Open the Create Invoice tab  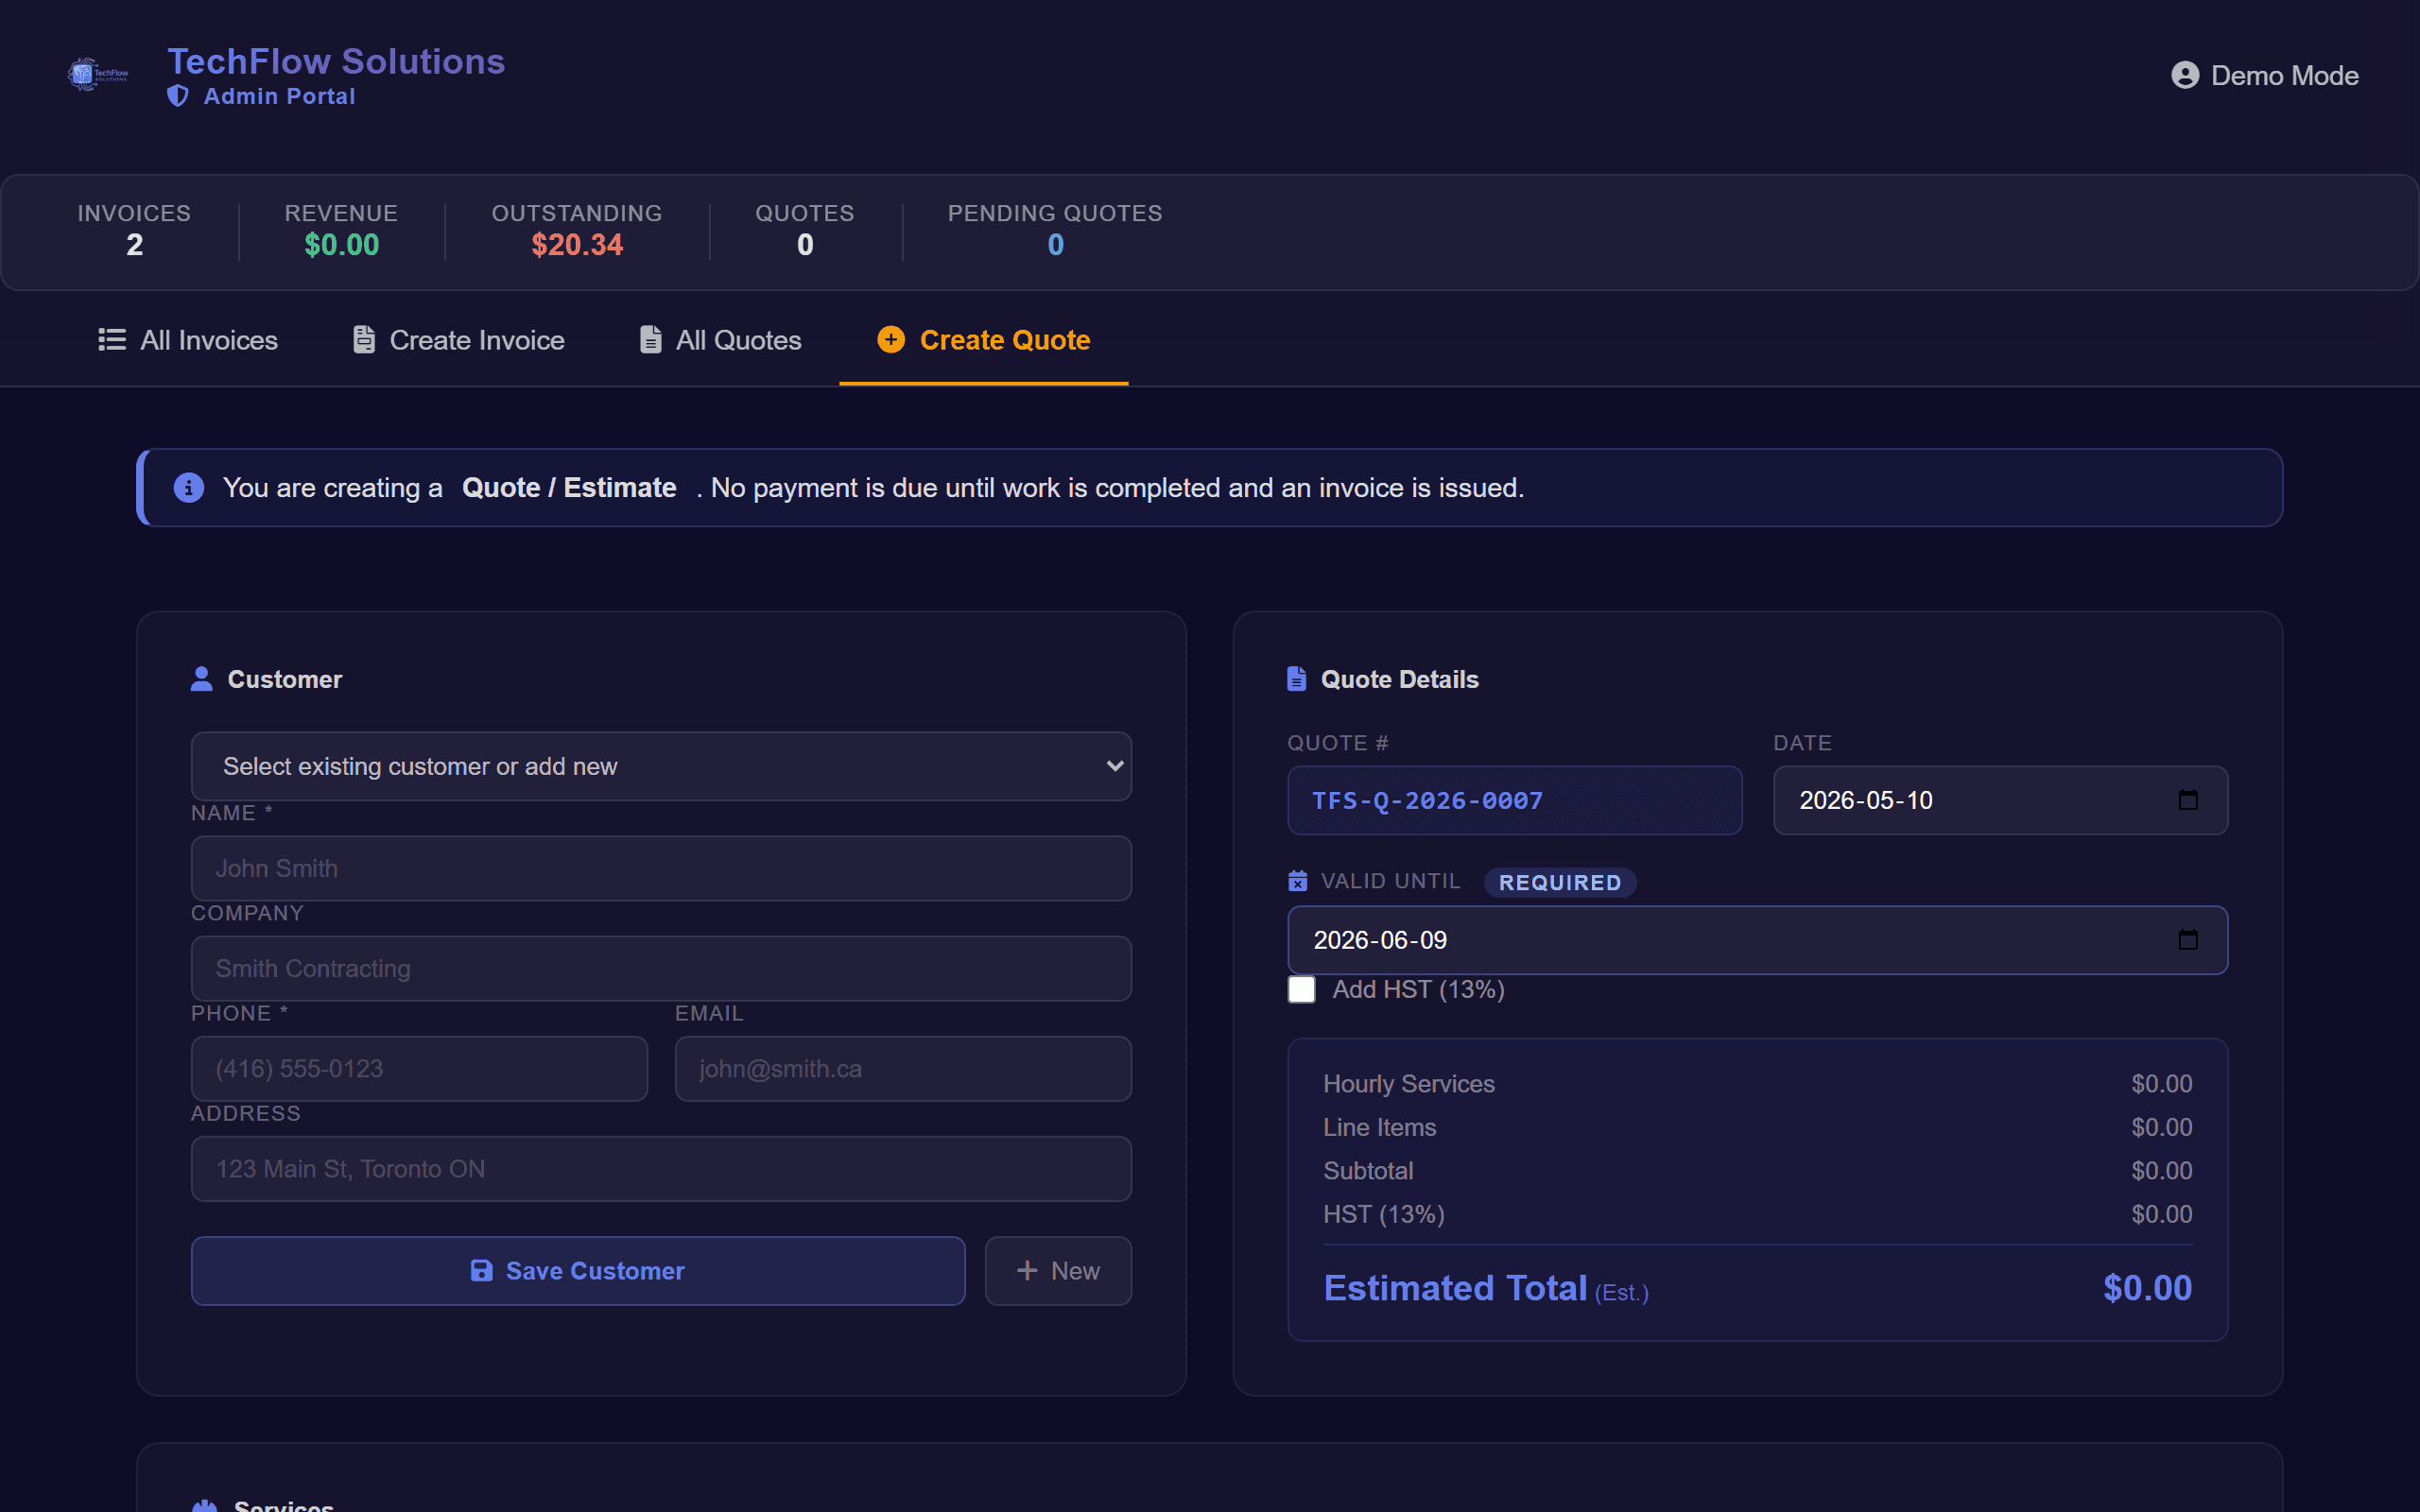[x=459, y=340]
